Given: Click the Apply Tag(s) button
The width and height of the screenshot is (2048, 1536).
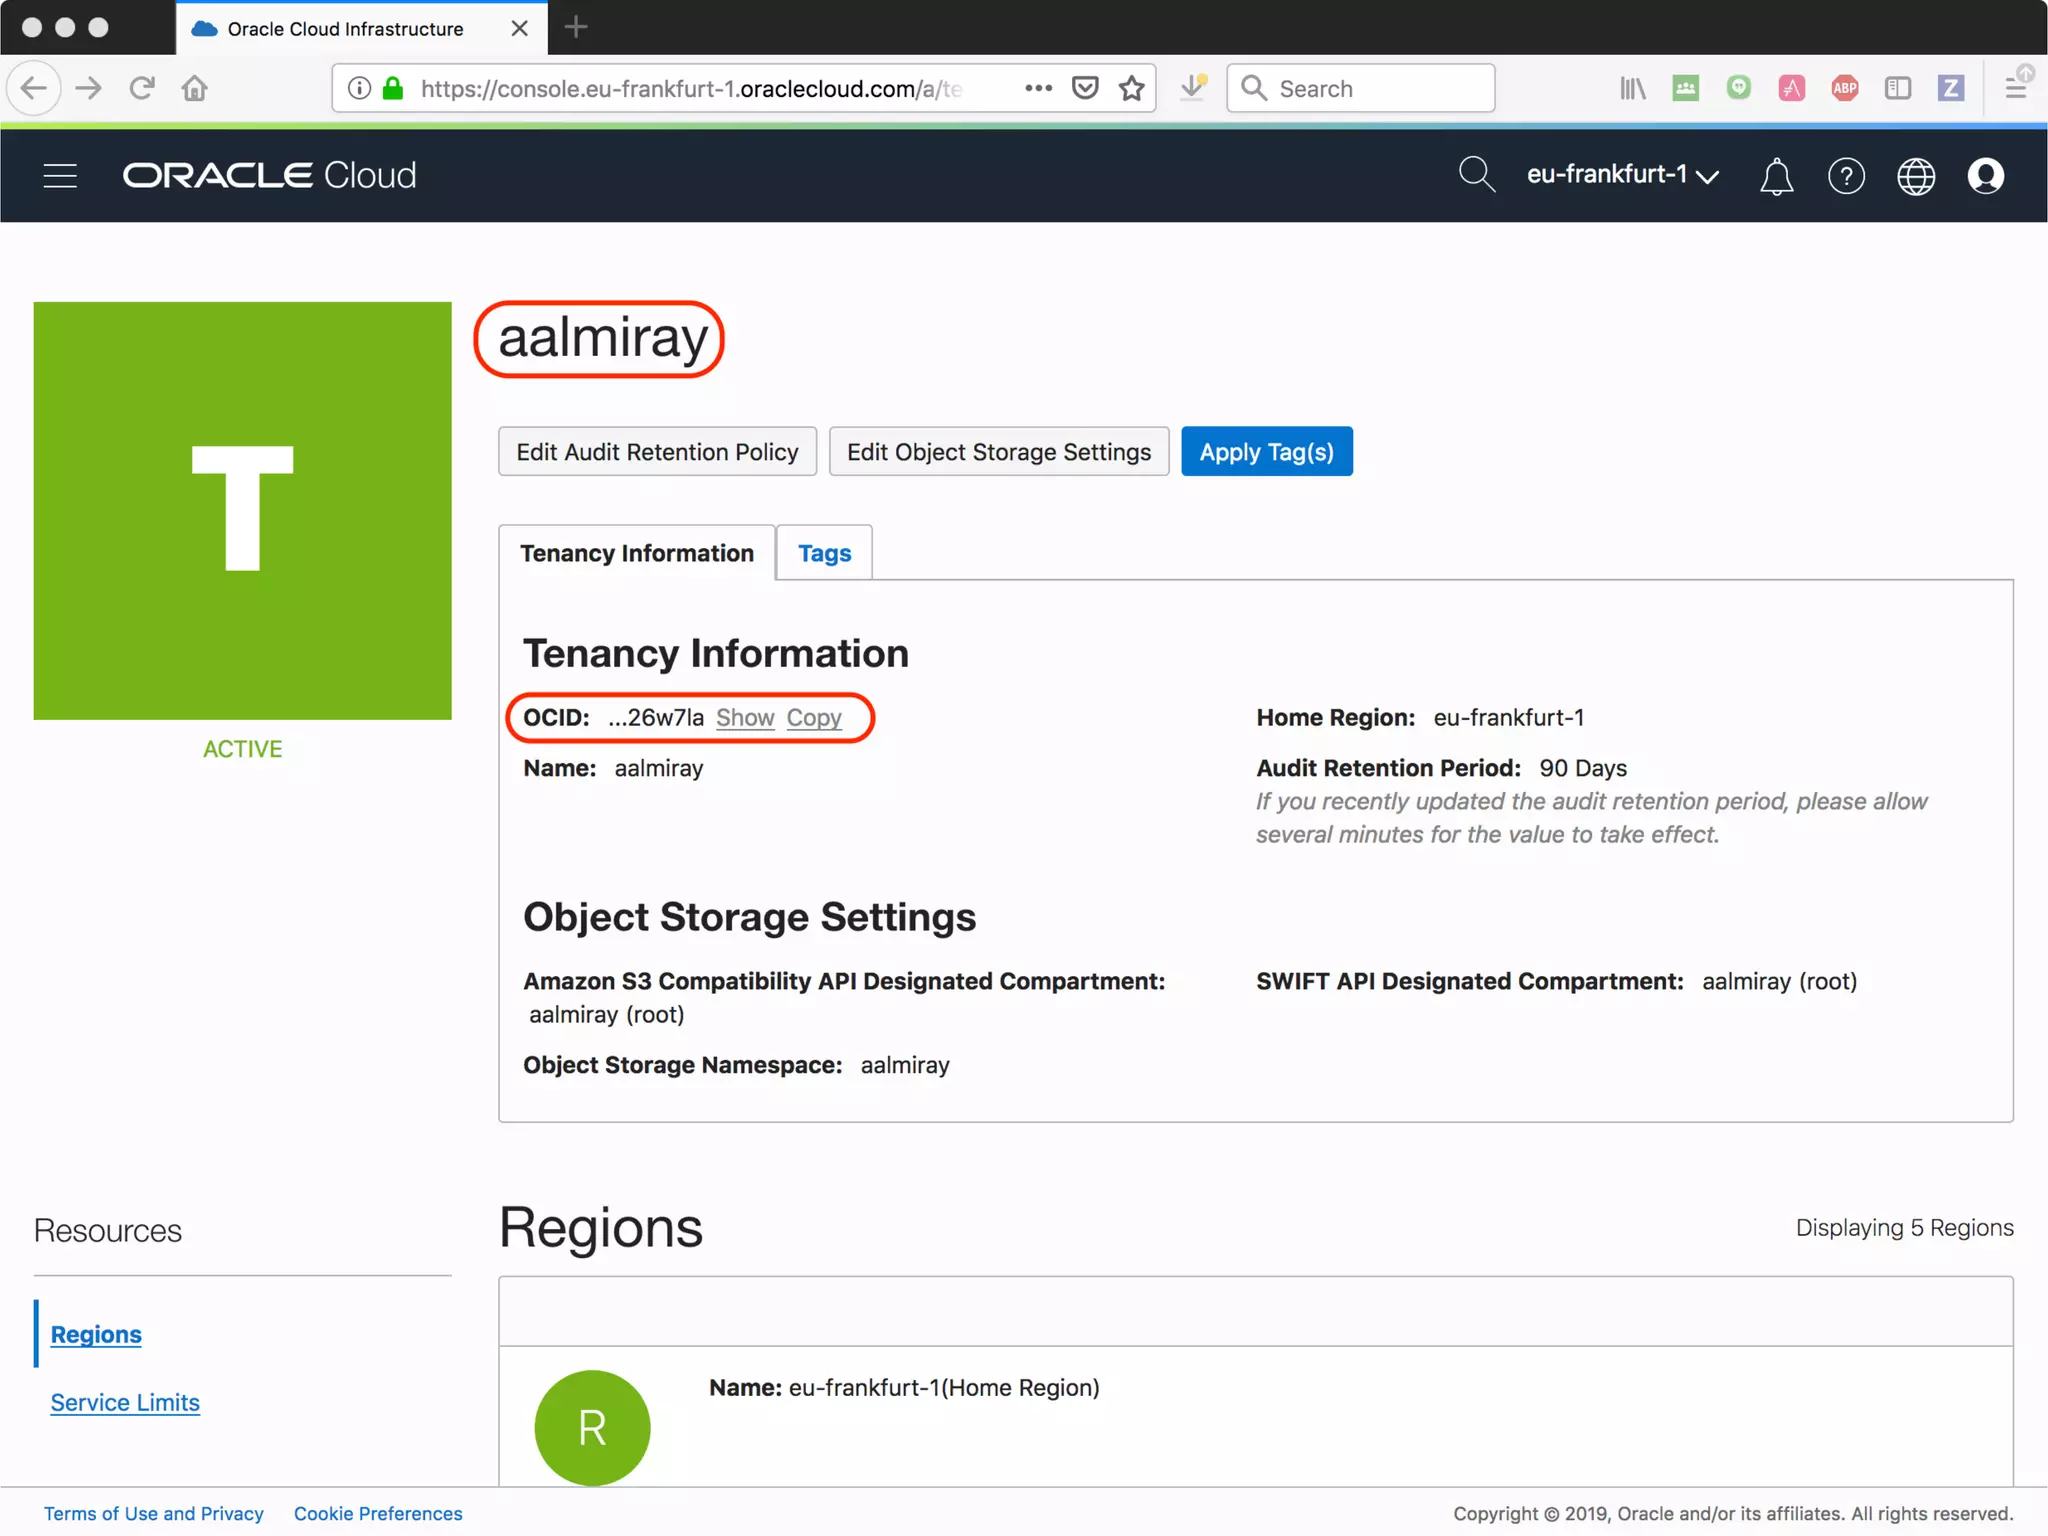Looking at the screenshot, I should point(1266,452).
